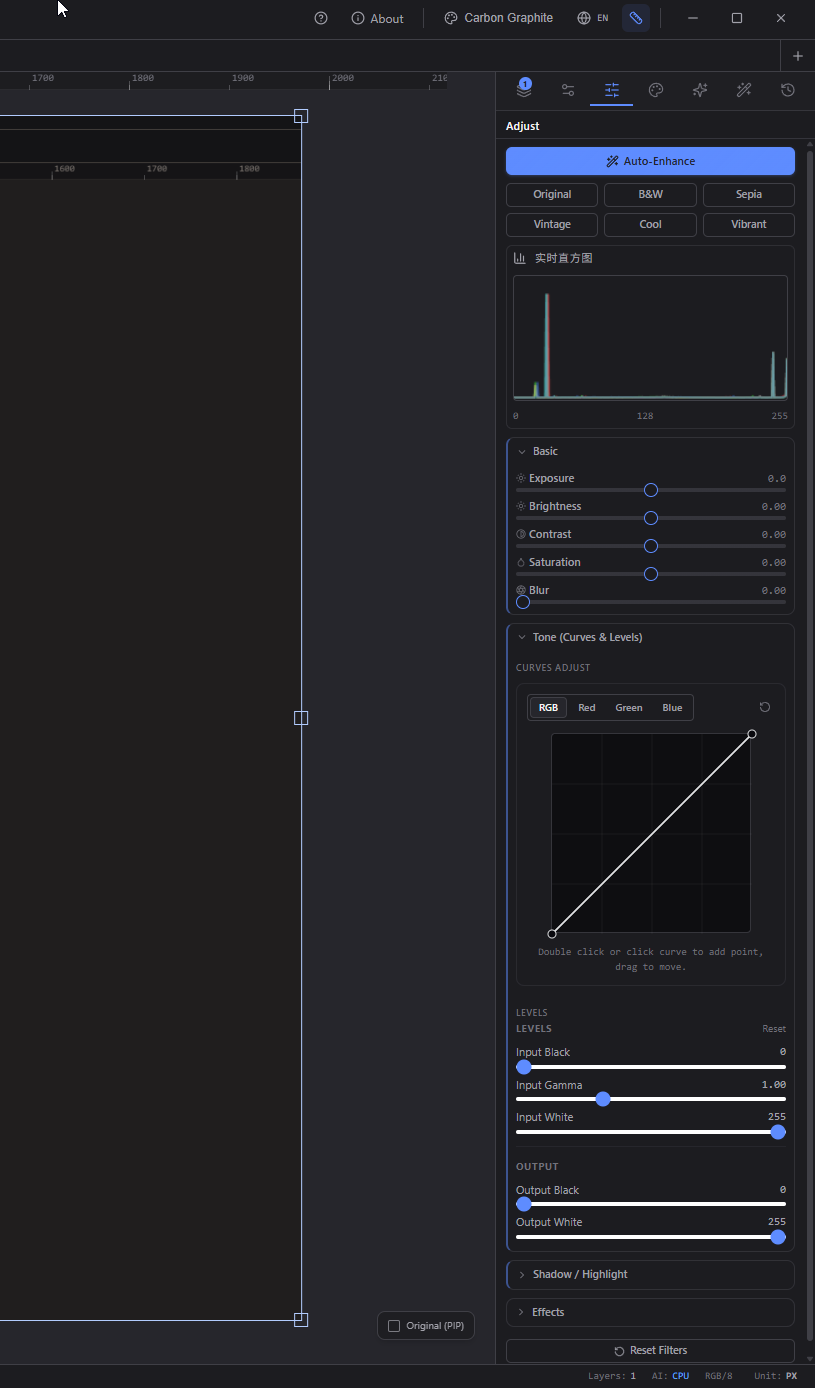
Task: Select the Blue curve channel
Action: 672,708
